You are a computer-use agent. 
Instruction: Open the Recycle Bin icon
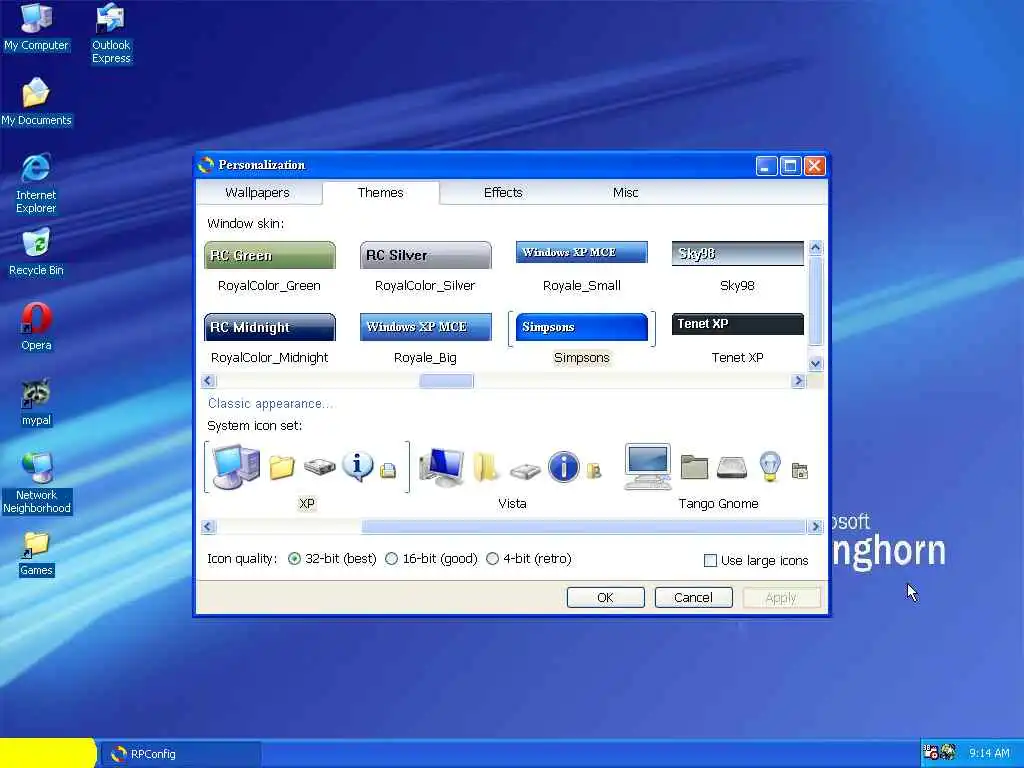click(36, 253)
